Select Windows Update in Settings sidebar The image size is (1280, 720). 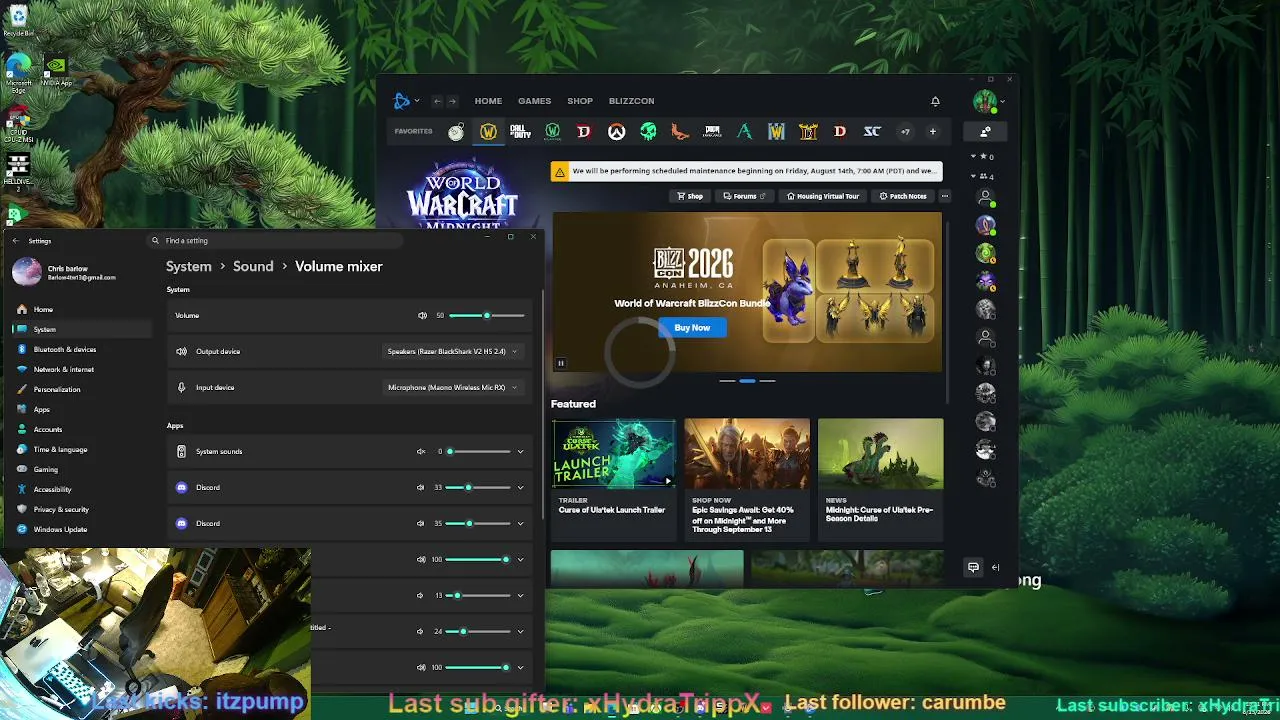(60, 530)
